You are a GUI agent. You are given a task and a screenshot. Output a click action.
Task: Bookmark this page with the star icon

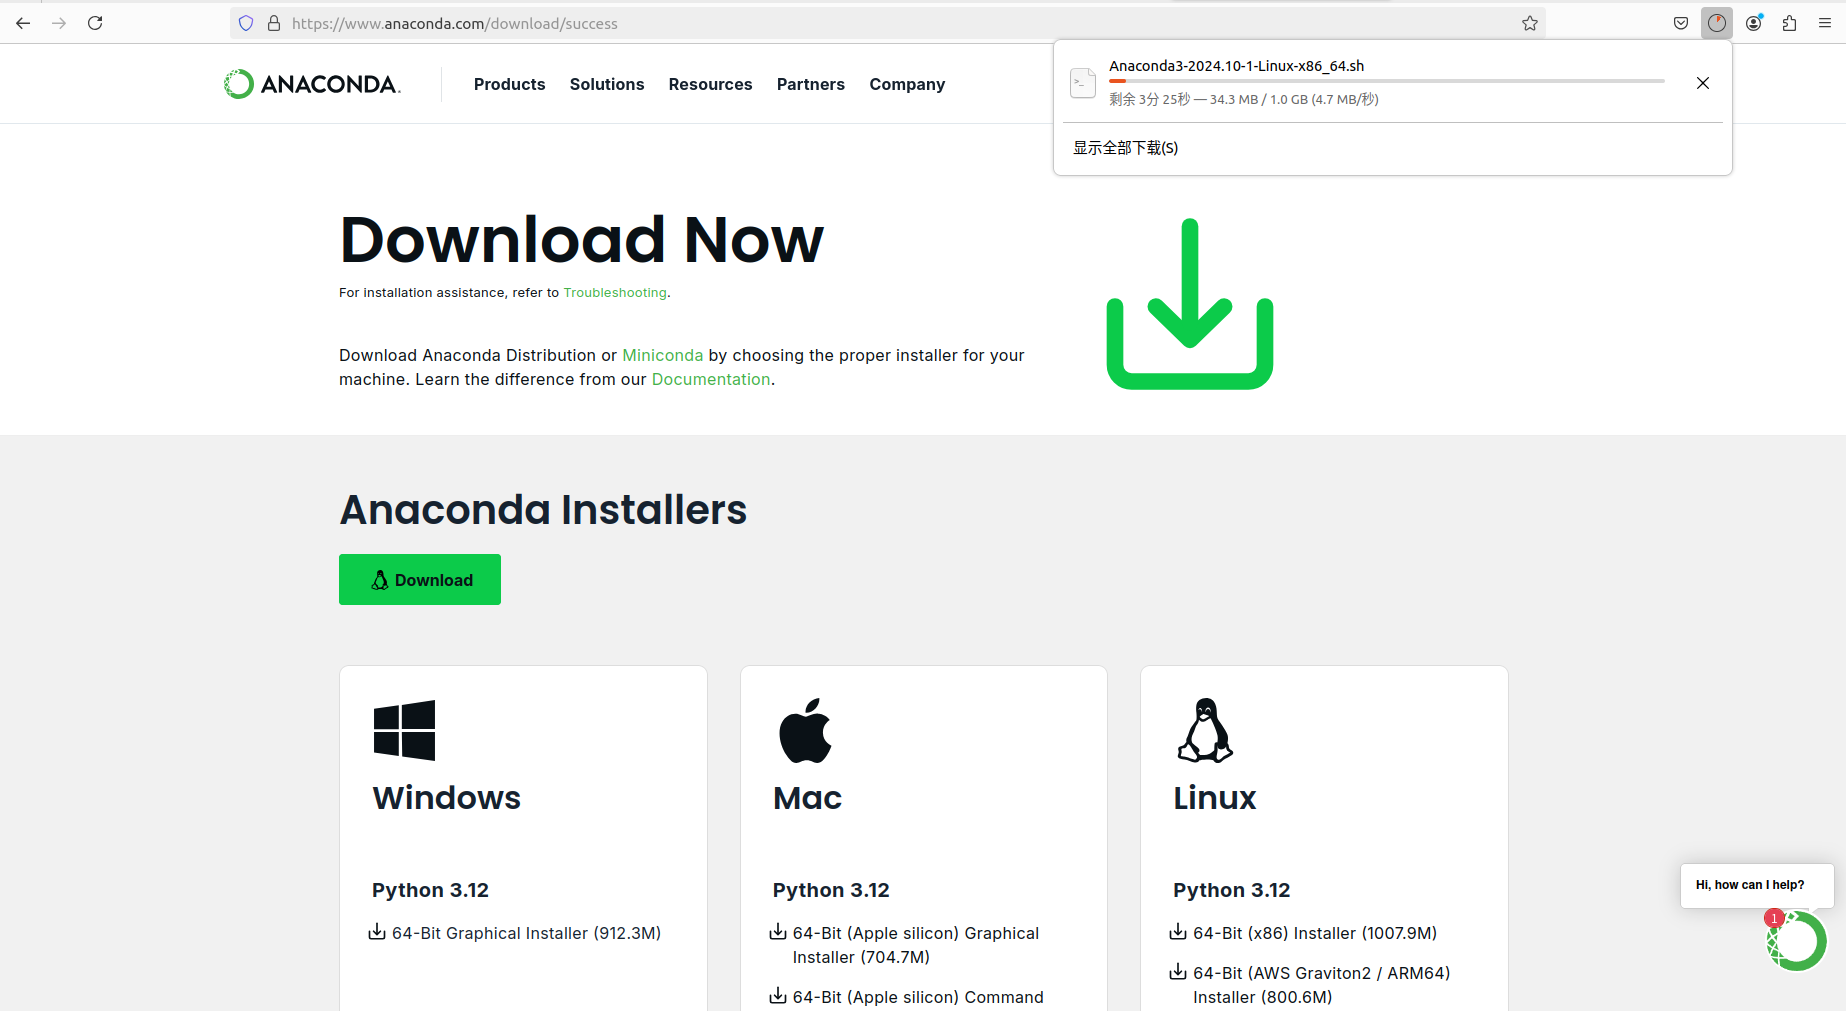pos(1530,23)
